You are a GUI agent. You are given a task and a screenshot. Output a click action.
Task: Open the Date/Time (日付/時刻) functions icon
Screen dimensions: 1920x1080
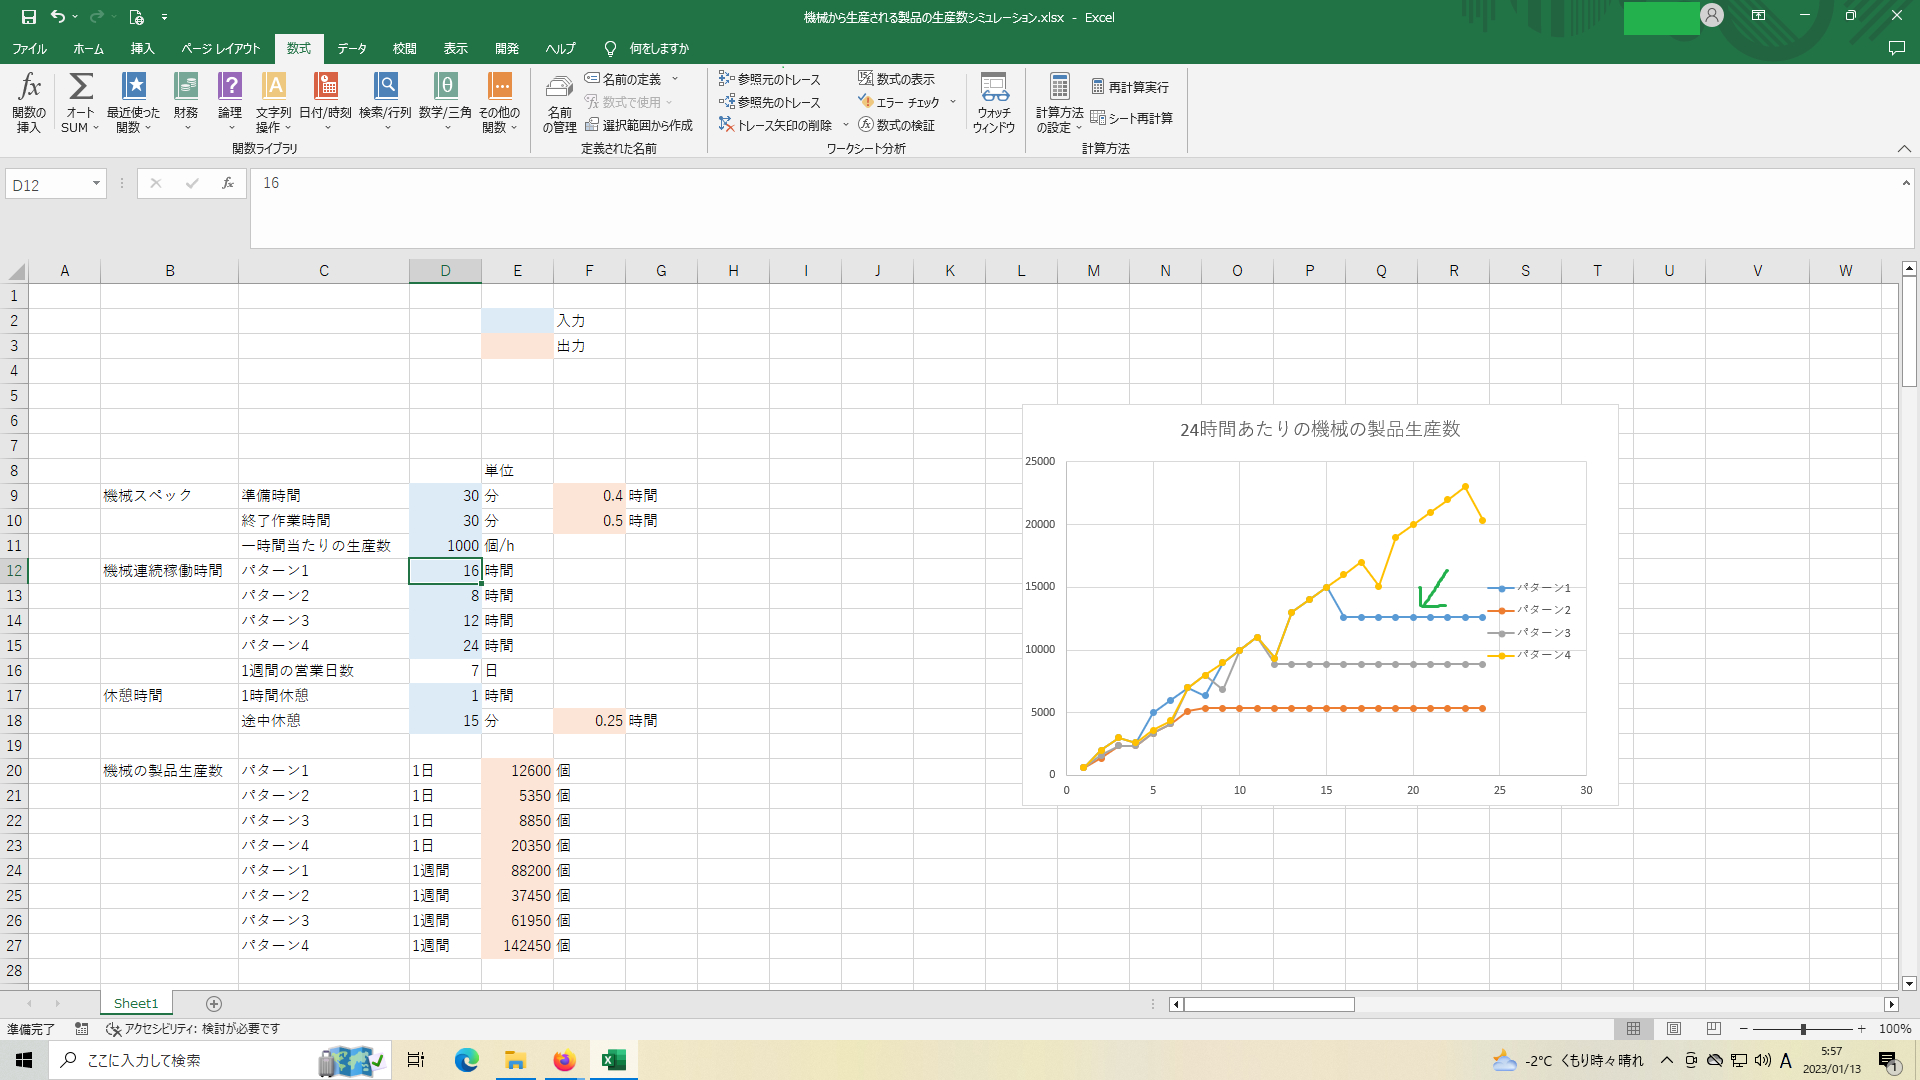[325, 88]
